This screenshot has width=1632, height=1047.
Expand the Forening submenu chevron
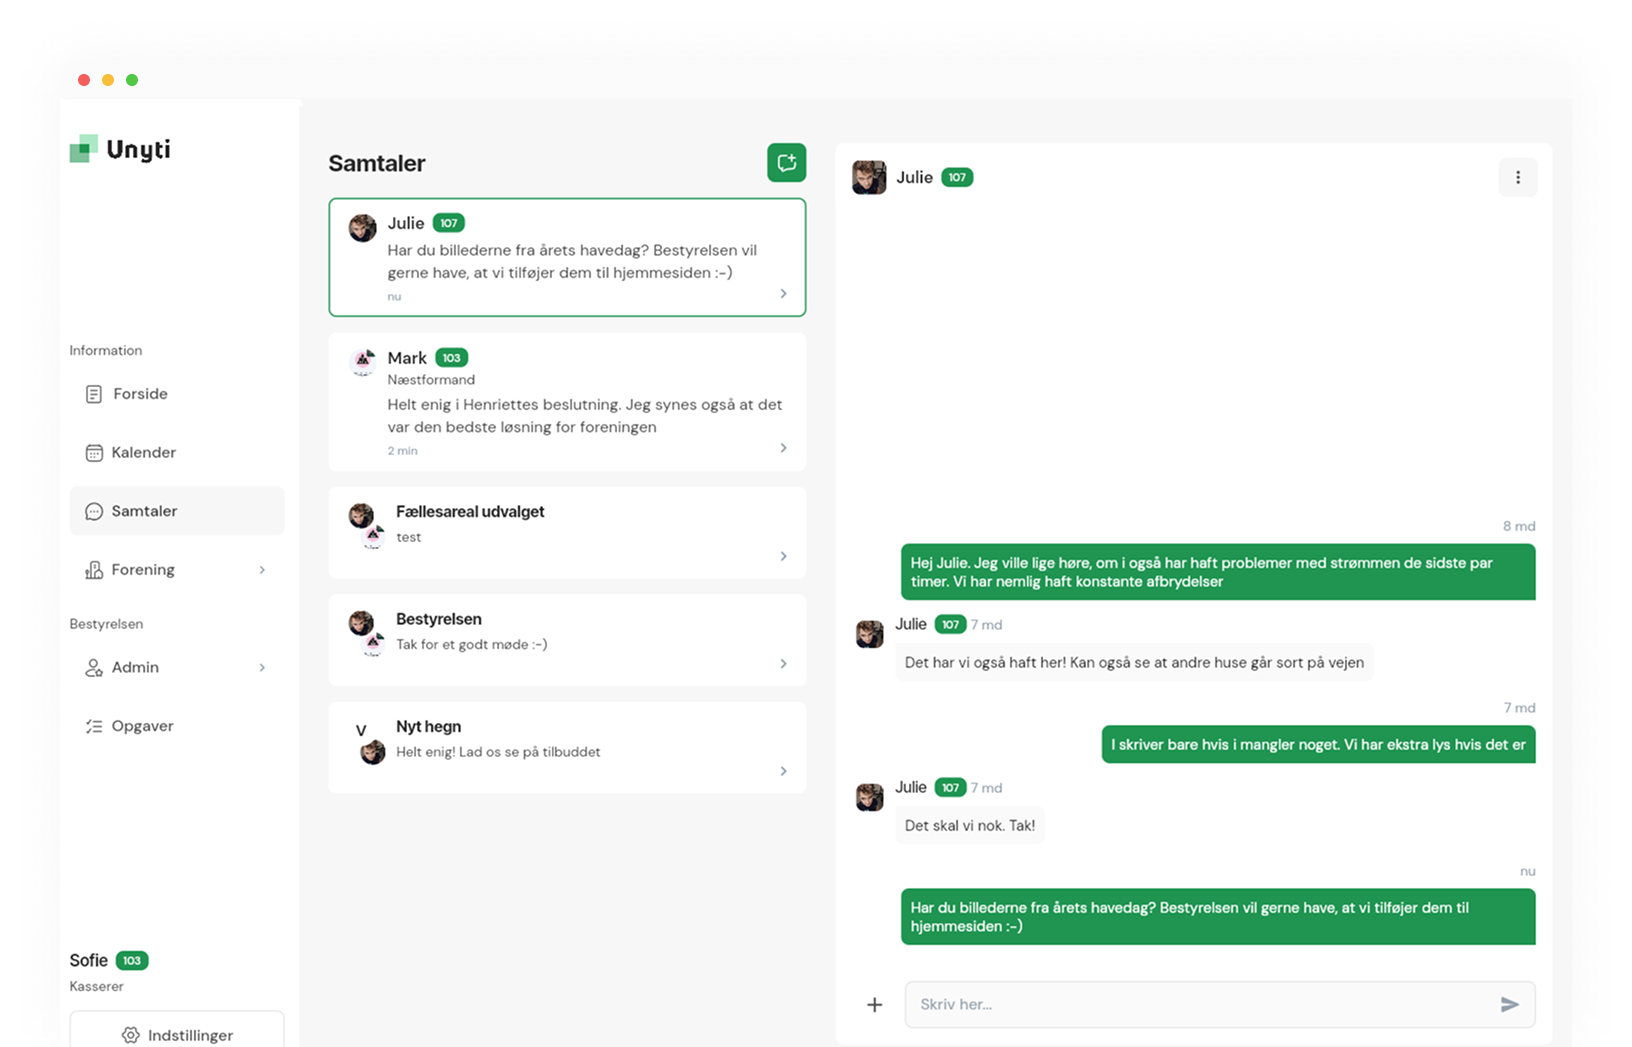coord(262,570)
